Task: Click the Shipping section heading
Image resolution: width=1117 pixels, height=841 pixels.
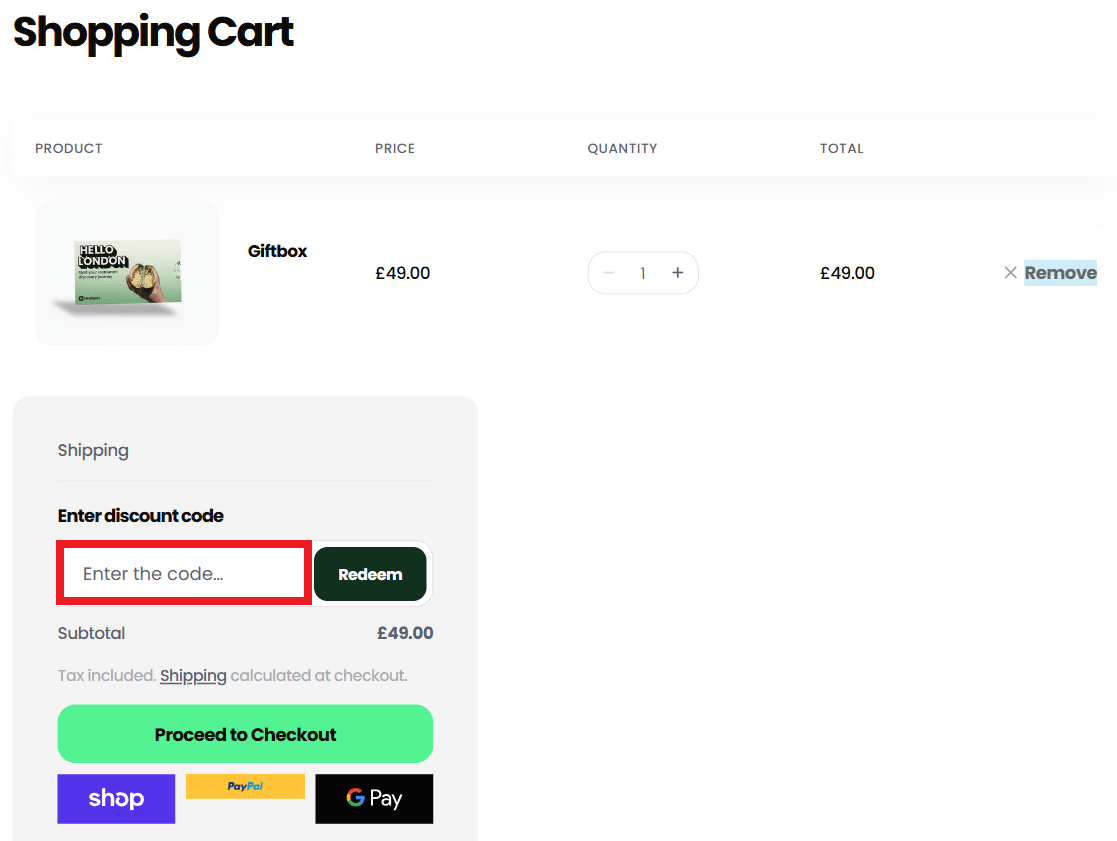Action: pyautogui.click(x=93, y=450)
